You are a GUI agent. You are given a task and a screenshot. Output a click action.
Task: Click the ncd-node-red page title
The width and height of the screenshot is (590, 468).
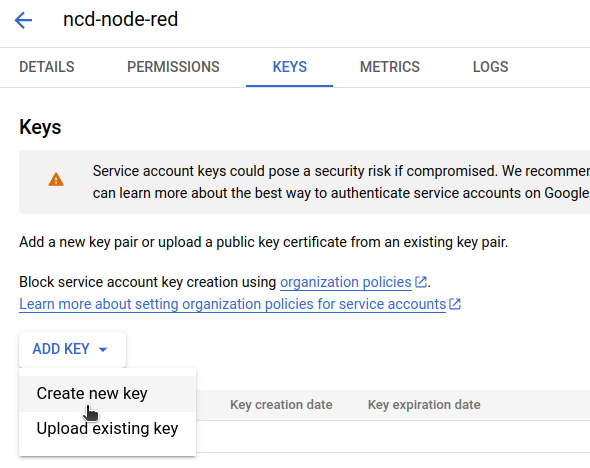(120, 19)
